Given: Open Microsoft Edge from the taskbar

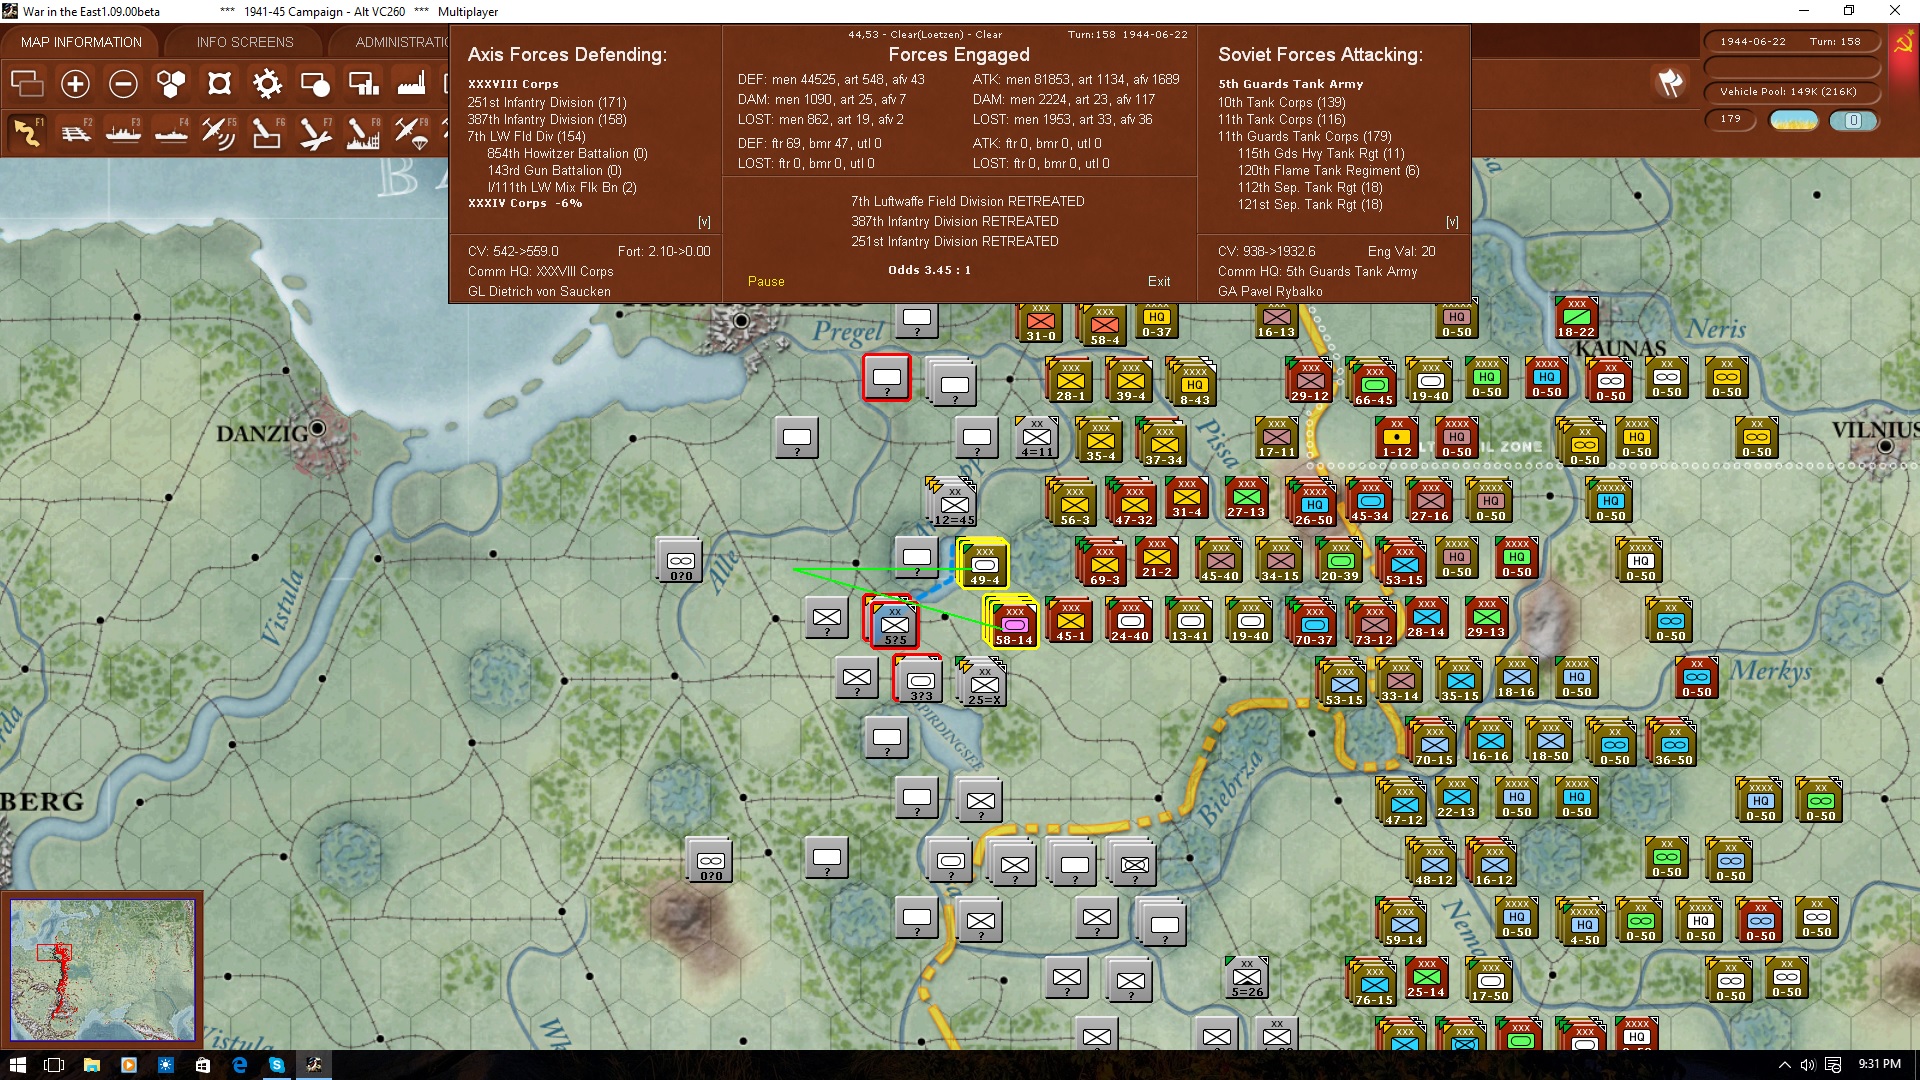Looking at the screenshot, I should click(x=240, y=1064).
